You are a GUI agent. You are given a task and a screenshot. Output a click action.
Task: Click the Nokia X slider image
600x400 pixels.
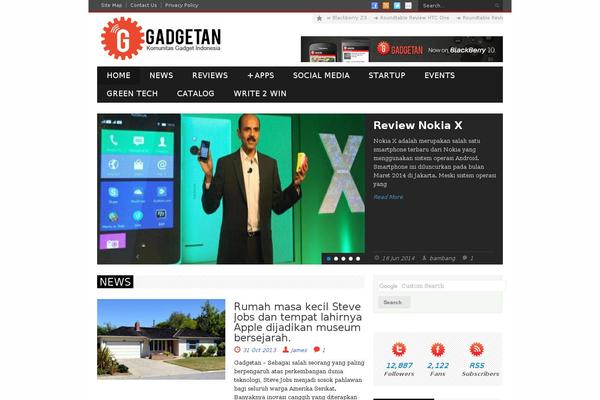(x=231, y=189)
